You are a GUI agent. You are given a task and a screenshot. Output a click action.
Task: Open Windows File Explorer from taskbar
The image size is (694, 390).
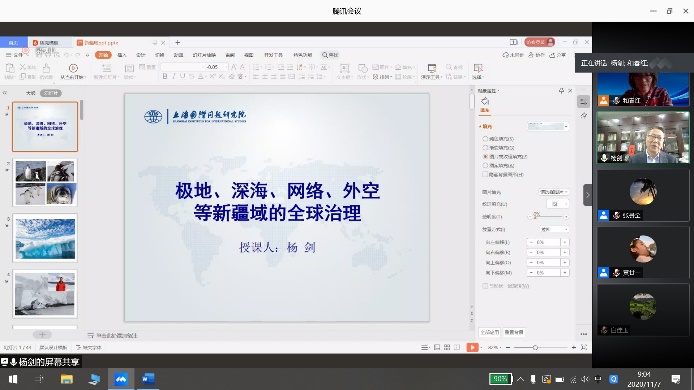[67, 379]
